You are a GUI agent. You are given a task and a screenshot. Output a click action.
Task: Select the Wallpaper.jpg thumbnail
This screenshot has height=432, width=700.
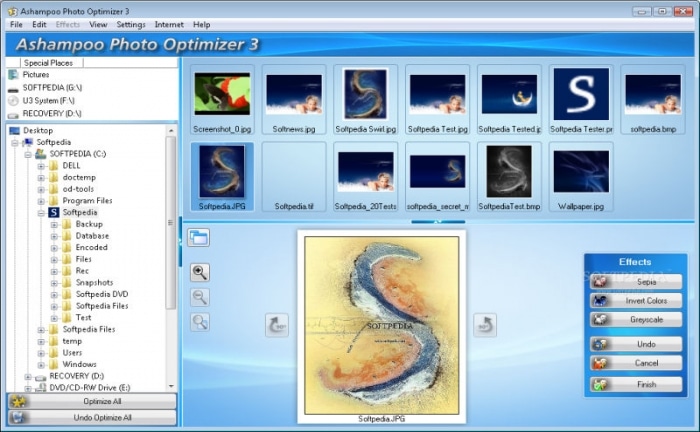click(x=581, y=177)
